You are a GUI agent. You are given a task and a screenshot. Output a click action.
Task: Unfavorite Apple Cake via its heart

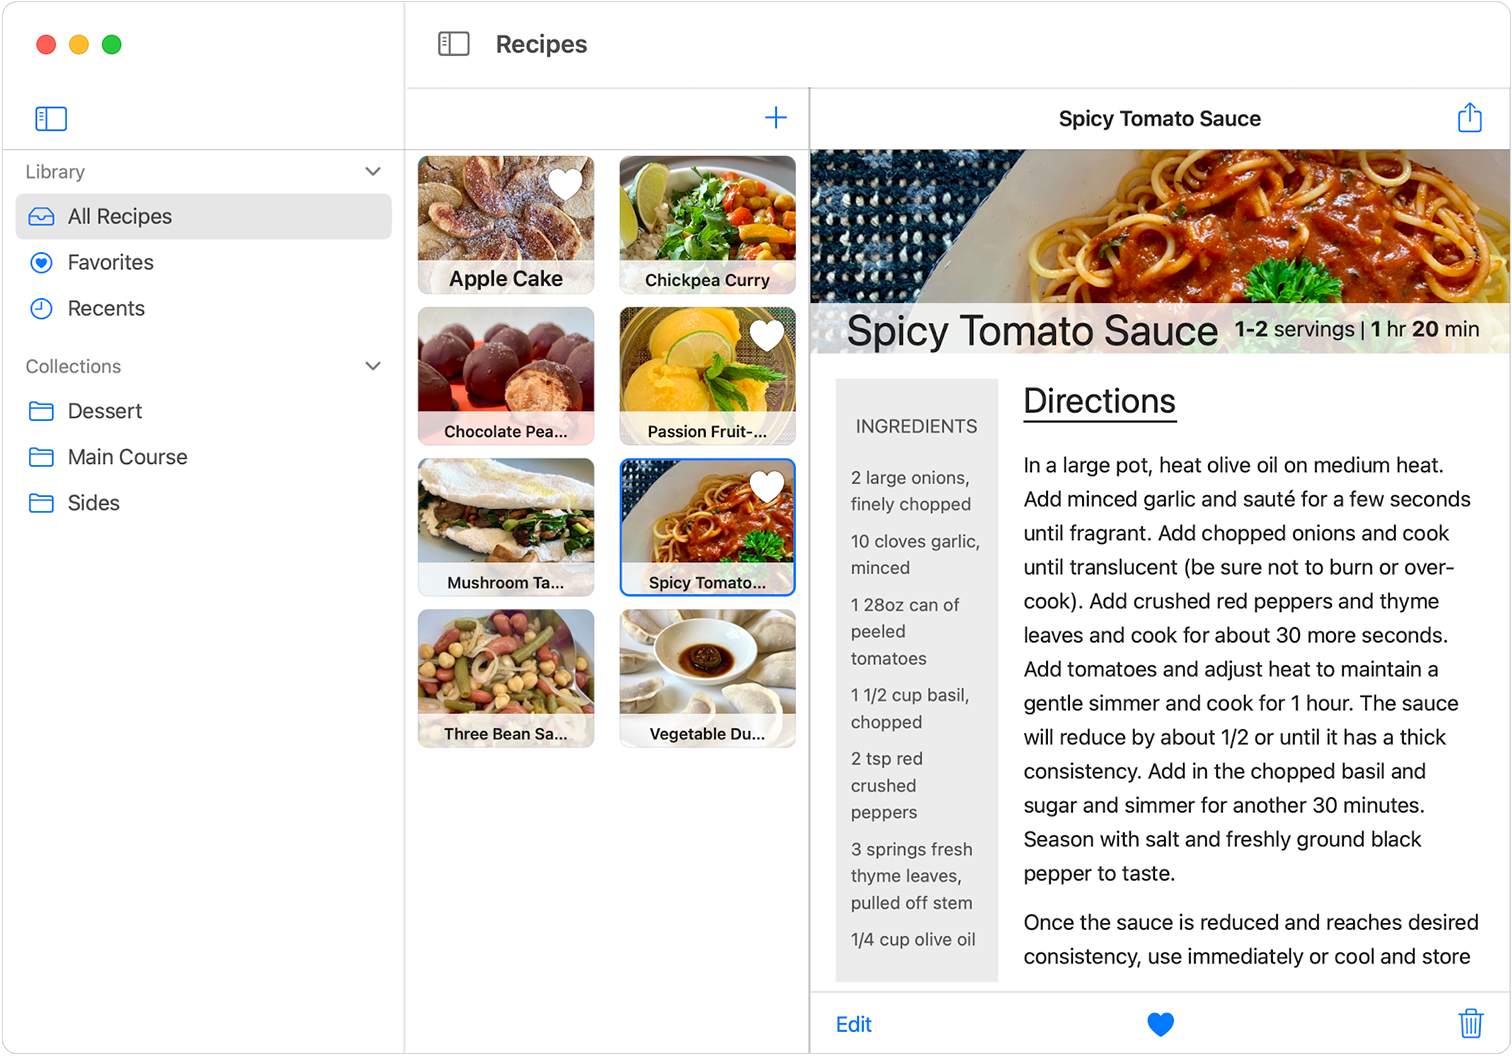[x=565, y=184]
